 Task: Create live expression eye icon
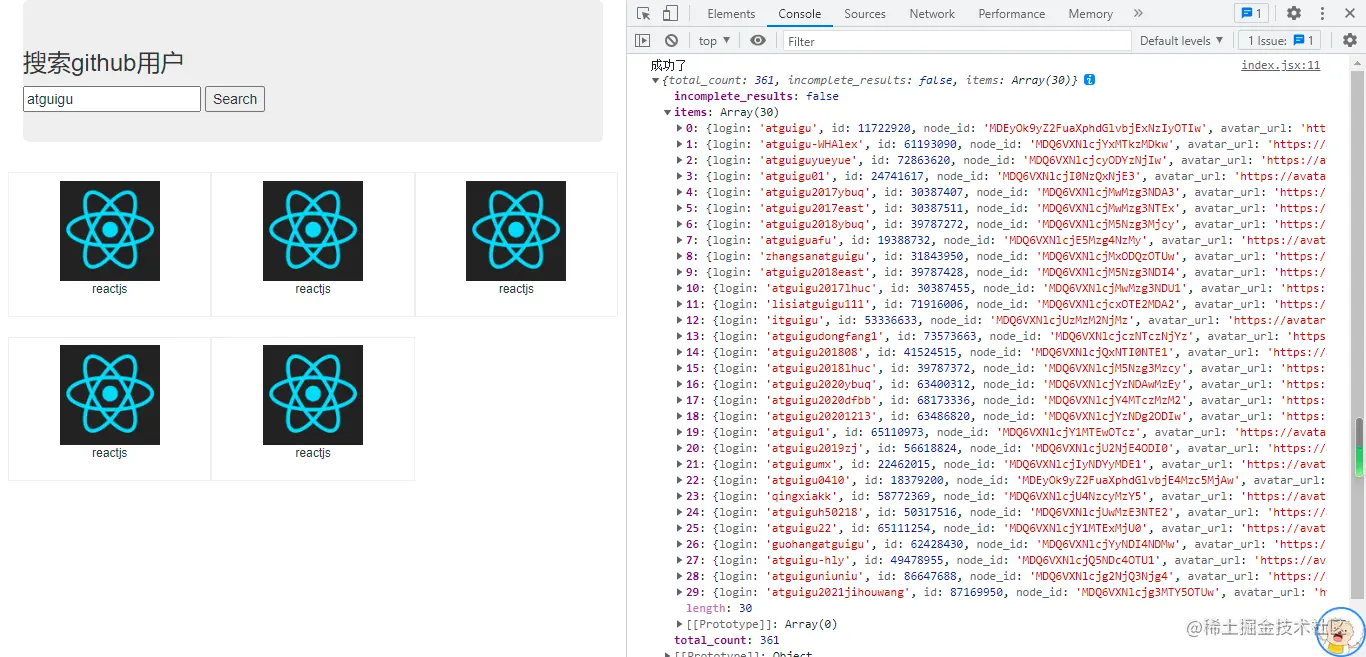click(758, 41)
